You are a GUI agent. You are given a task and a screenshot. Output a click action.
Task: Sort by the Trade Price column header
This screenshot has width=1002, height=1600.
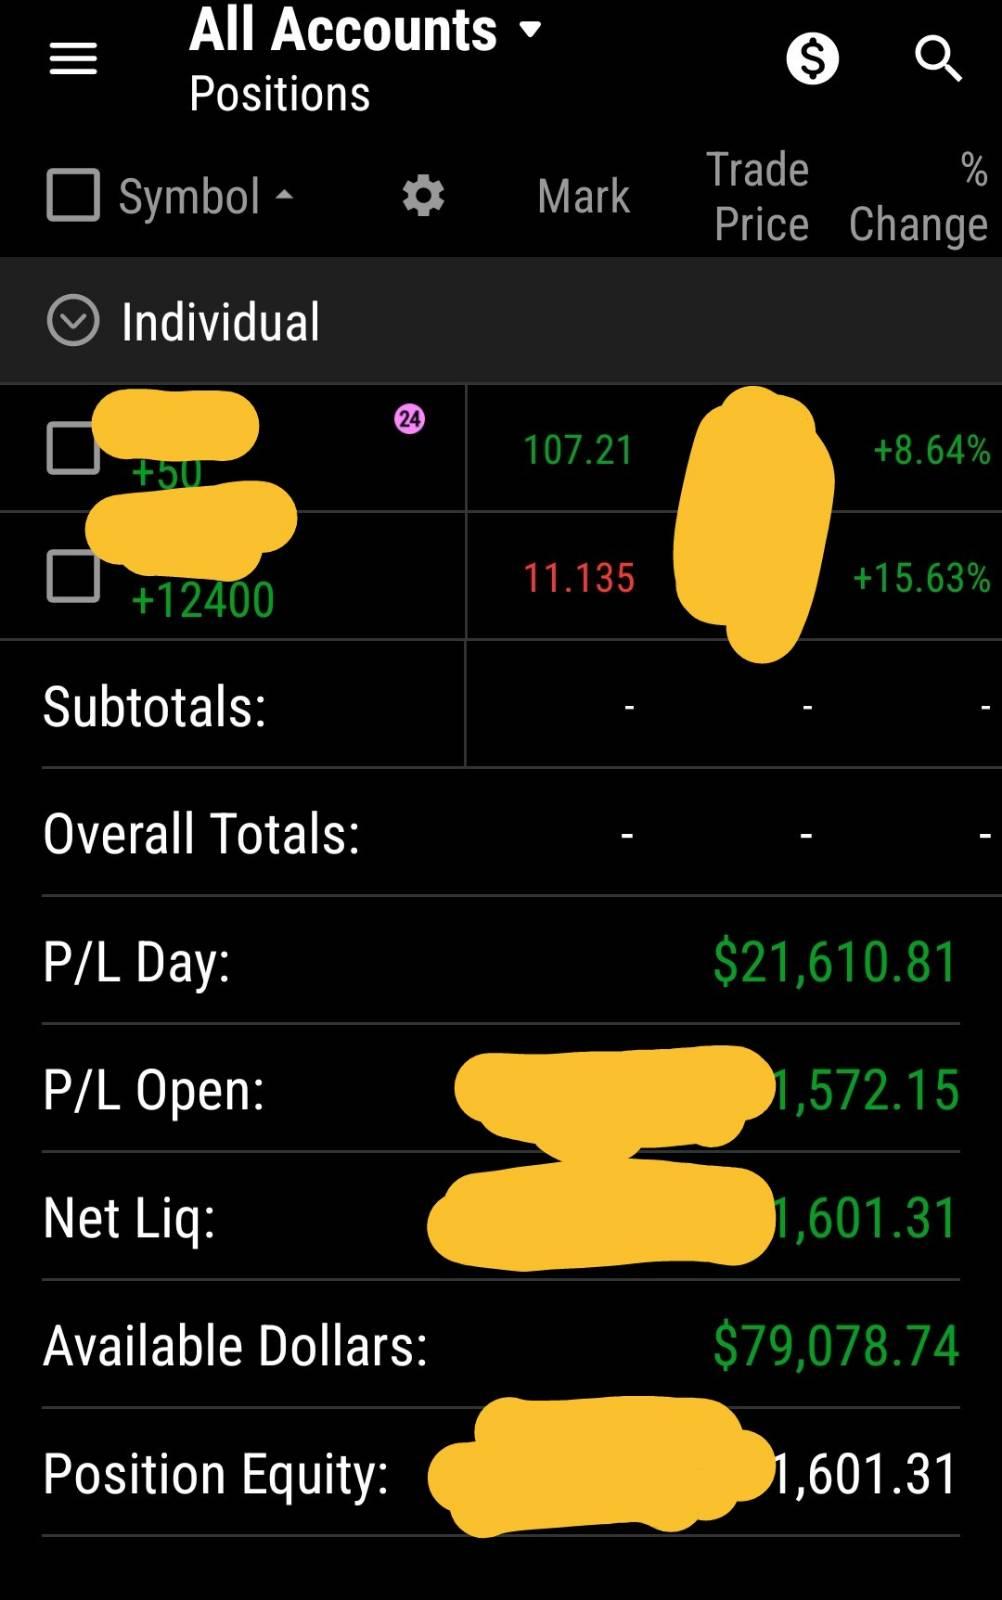[x=759, y=196]
